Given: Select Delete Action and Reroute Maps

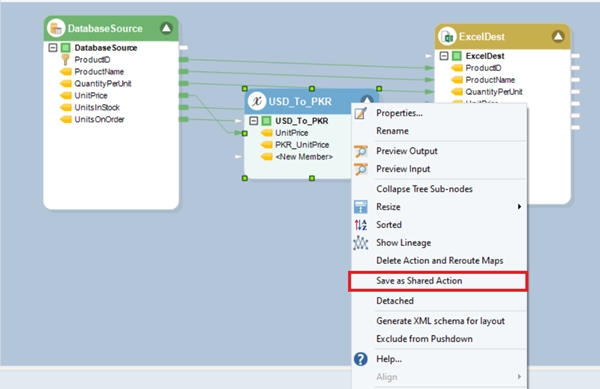Looking at the screenshot, I should click(x=439, y=261).
